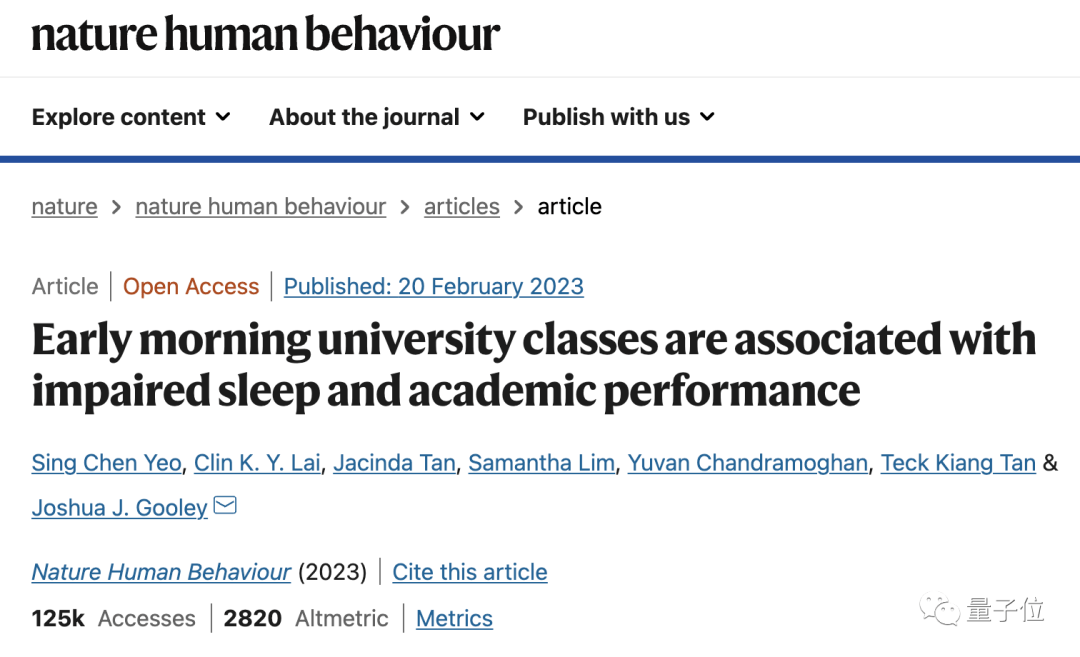Open author Teck Kiang Tan link
The width and height of the screenshot is (1080, 657).
click(958, 463)
